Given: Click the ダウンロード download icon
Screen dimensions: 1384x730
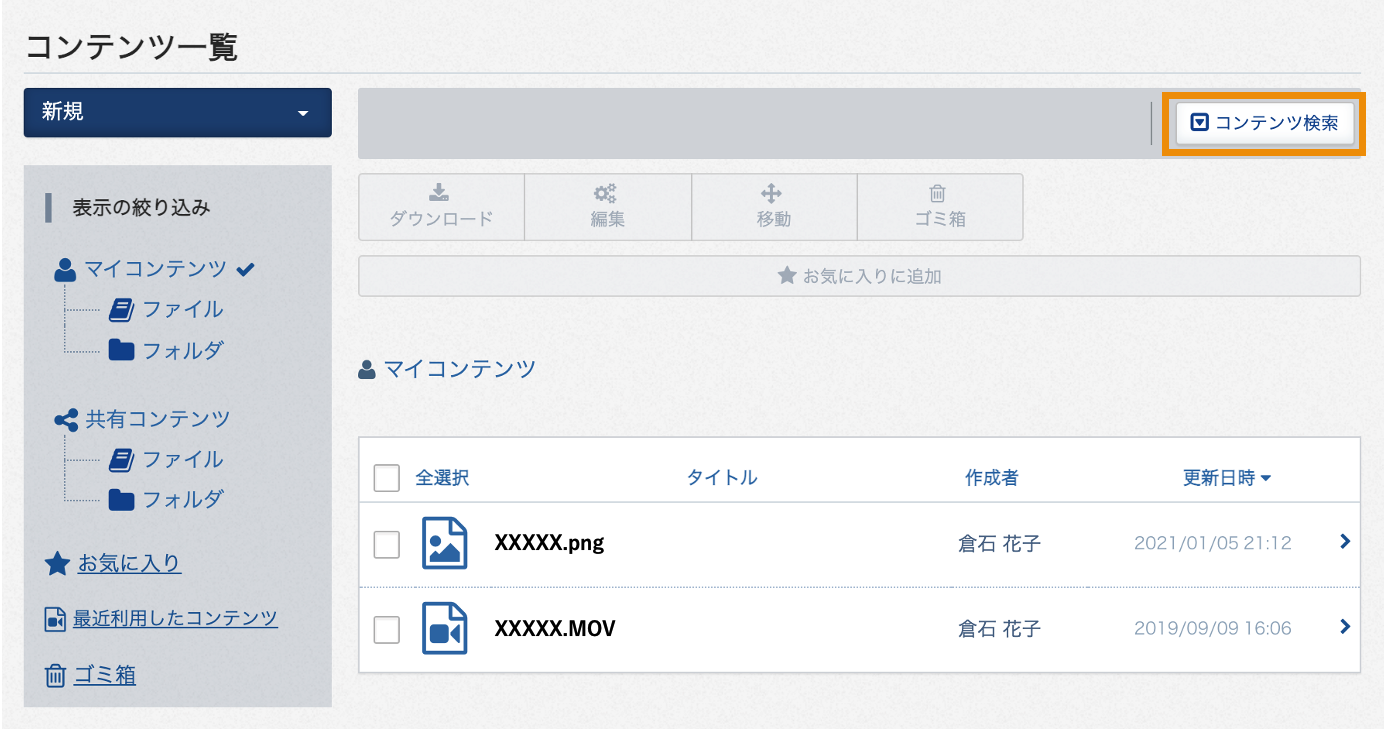Looking at the screenshot, I should (x=440, y=193).
